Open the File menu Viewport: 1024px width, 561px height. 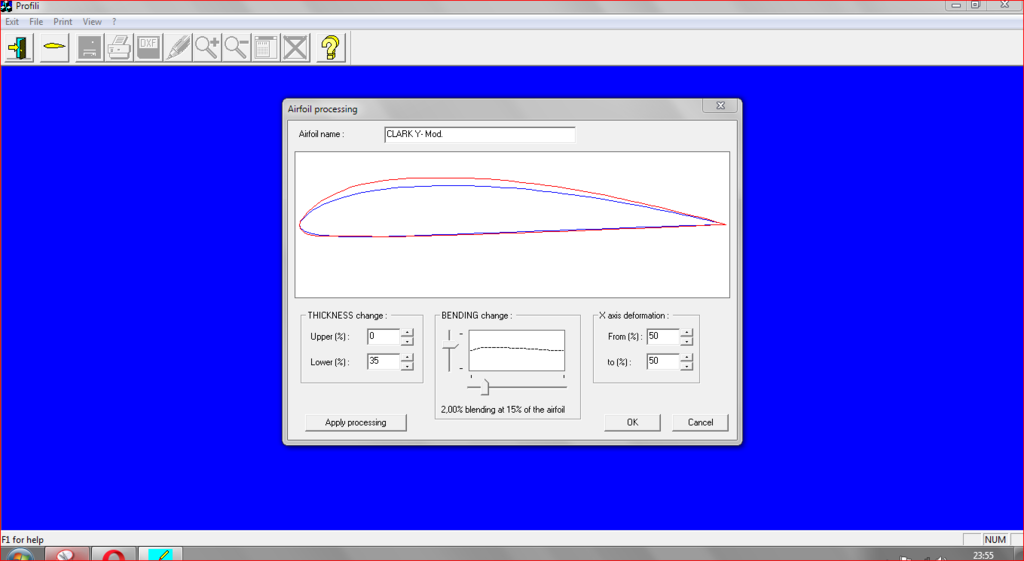[x=36, y=21]
